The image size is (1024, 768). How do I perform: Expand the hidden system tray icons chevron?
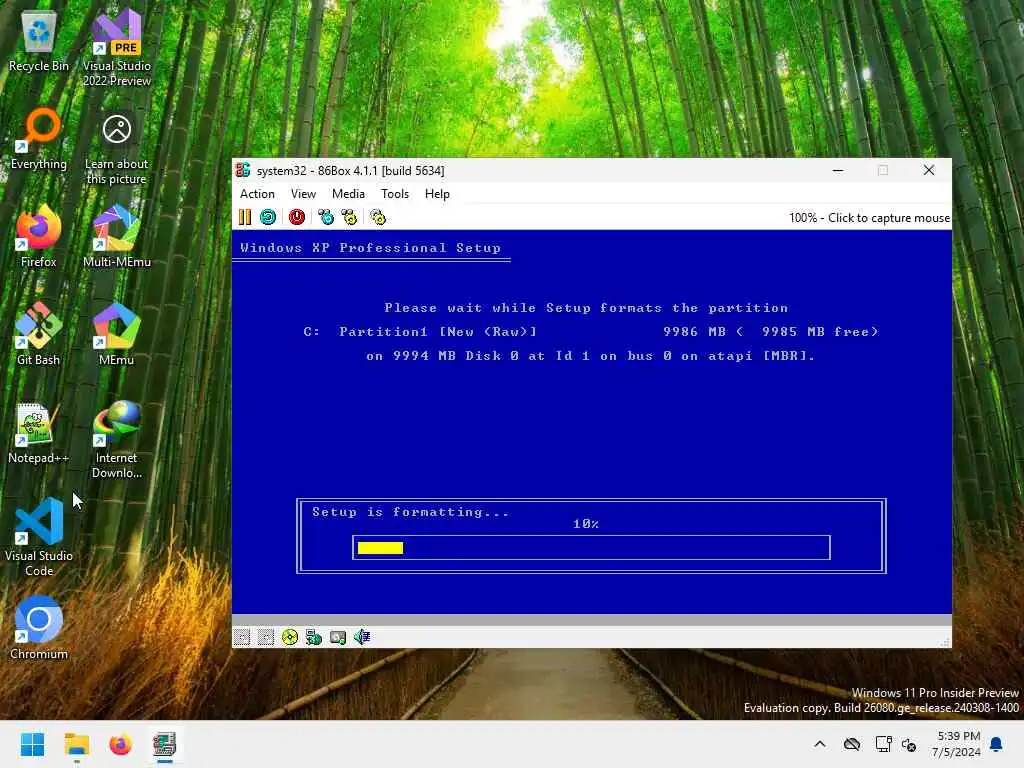pyautogui.click(x=820, y=744)
